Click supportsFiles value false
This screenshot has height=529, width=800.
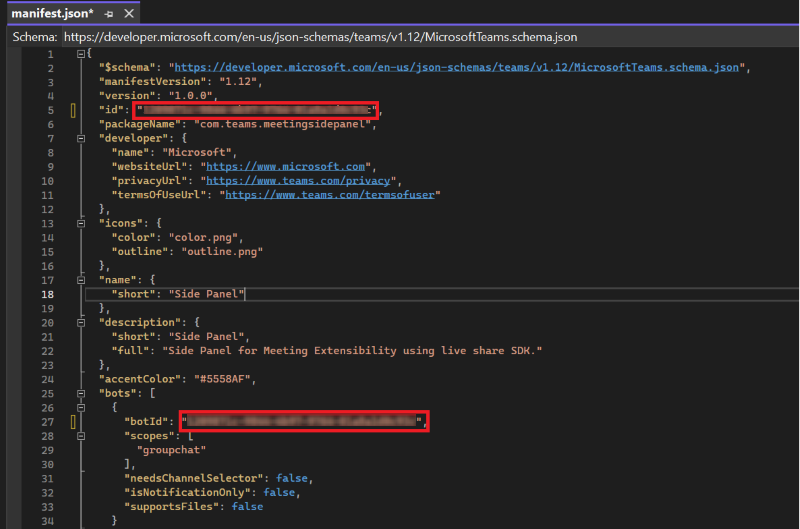(x=247, y=507)
